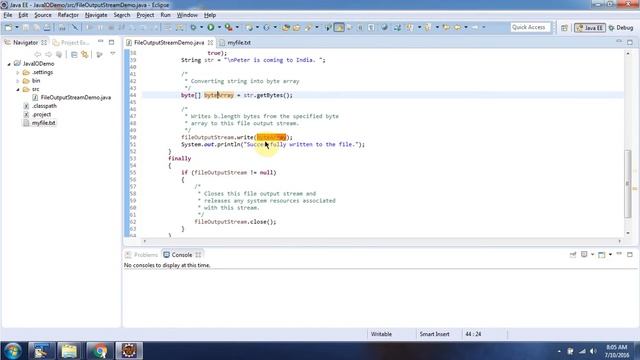Viewport: 640px width, 360px height.
Task: Click the editor horizontal scrollbar
Action: click(382, 241)
